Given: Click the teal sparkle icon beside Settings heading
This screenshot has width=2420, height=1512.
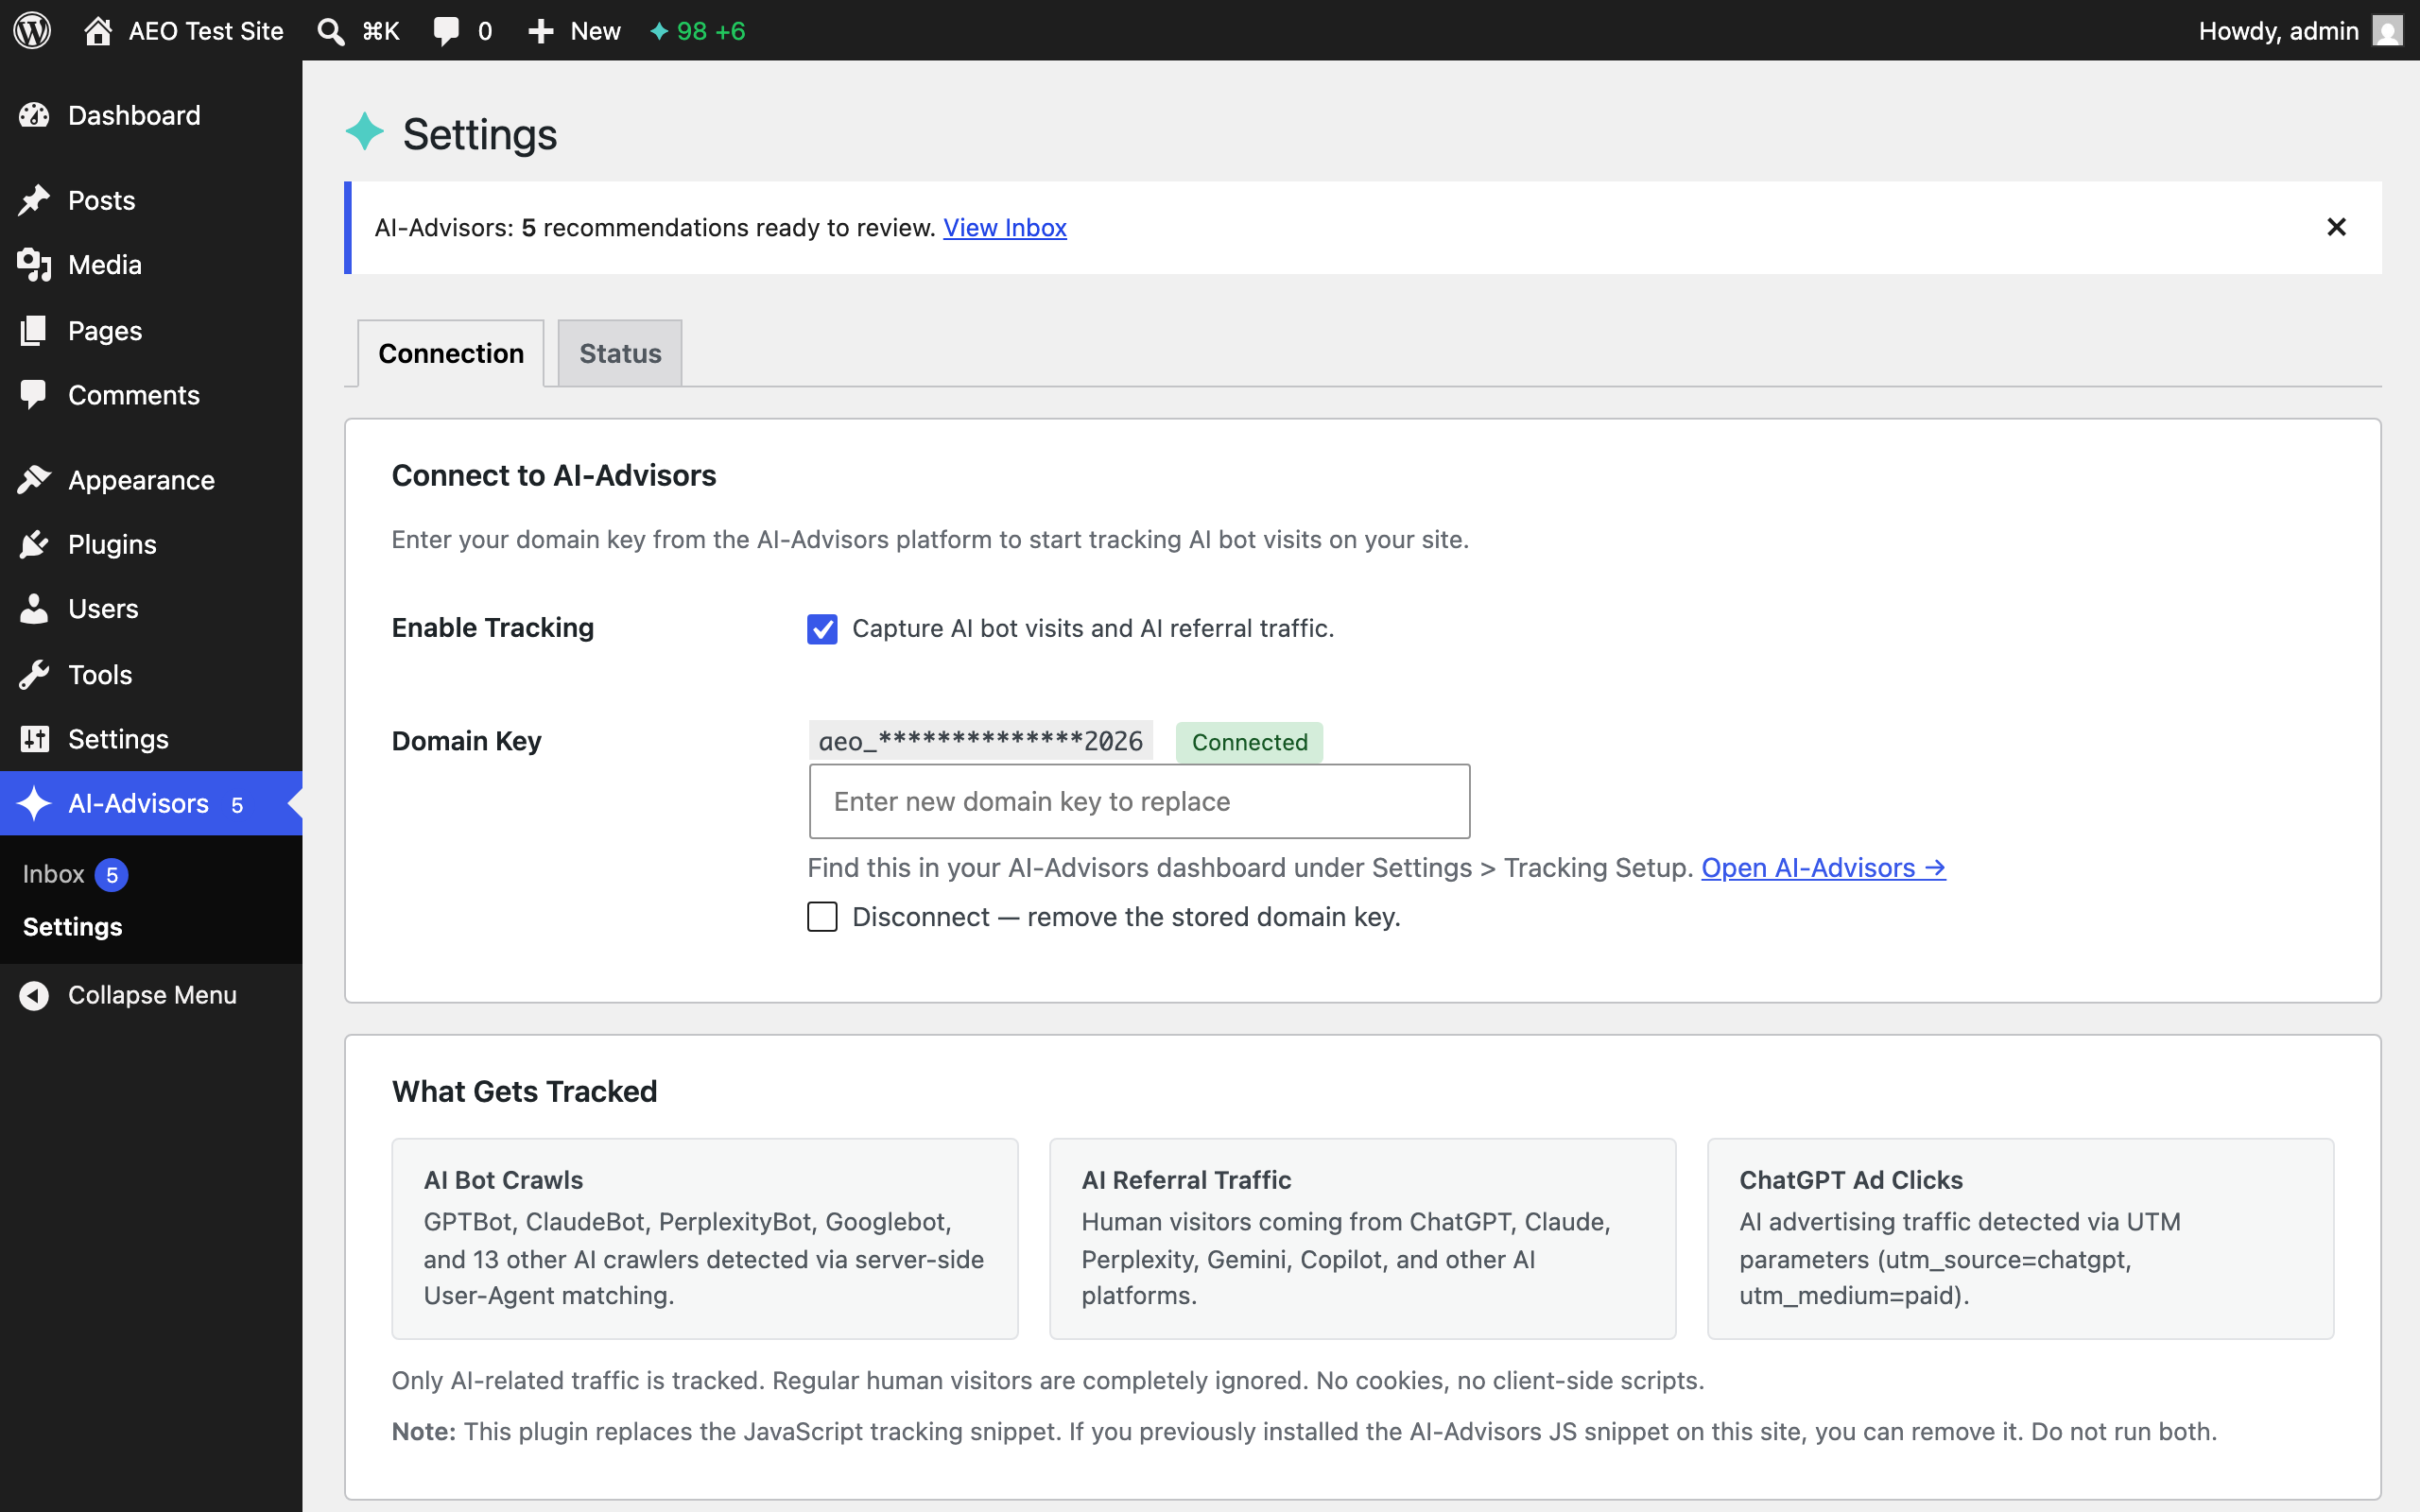Looking at the screenshot, I should [365, 131].
